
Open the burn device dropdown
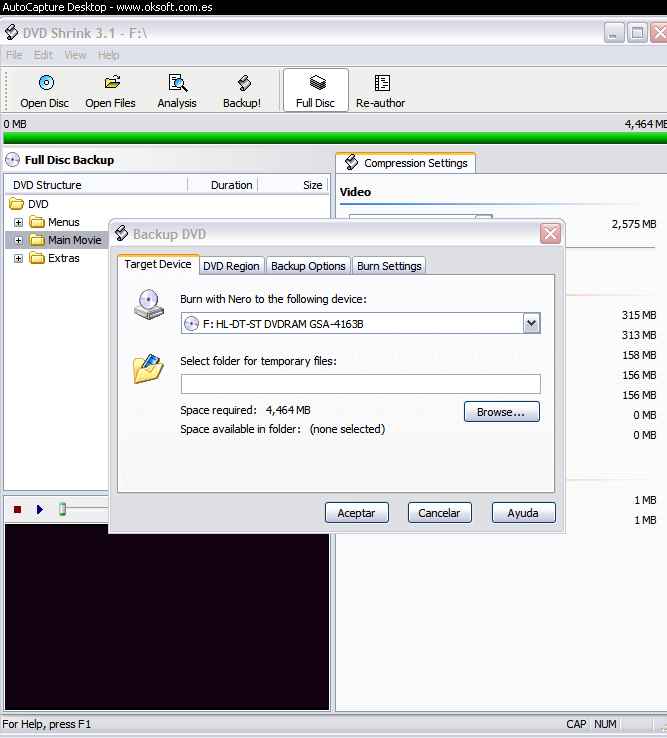pyautogui.click(x=531, y=323)
